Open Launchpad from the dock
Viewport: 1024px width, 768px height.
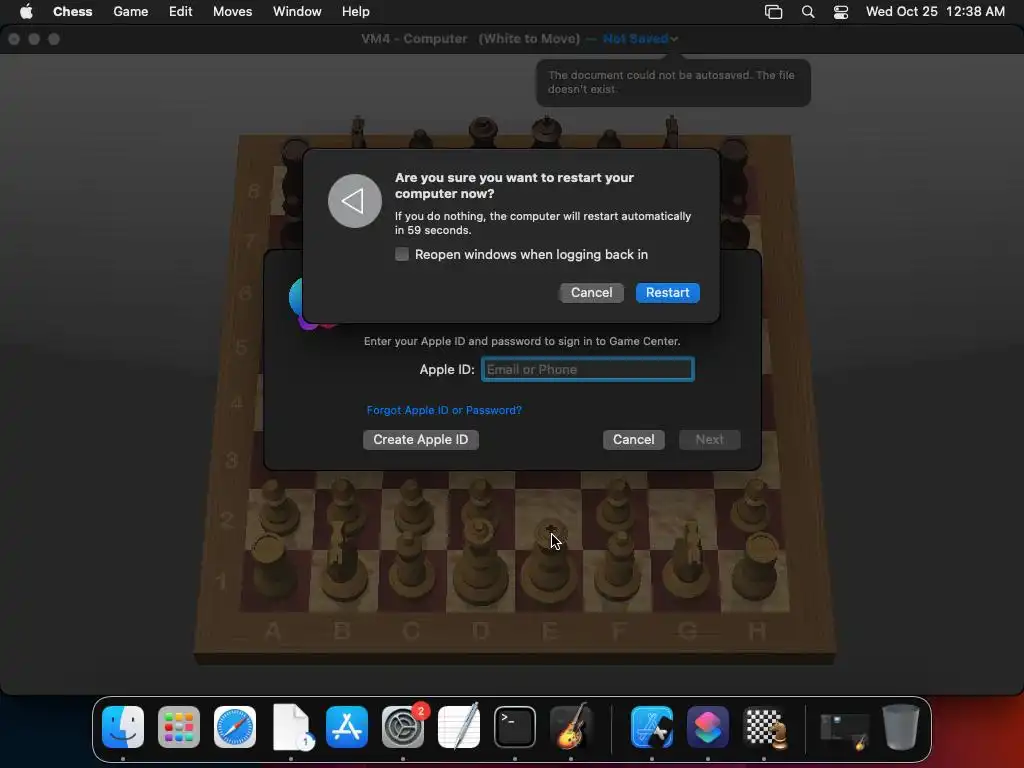pos(179,726)
